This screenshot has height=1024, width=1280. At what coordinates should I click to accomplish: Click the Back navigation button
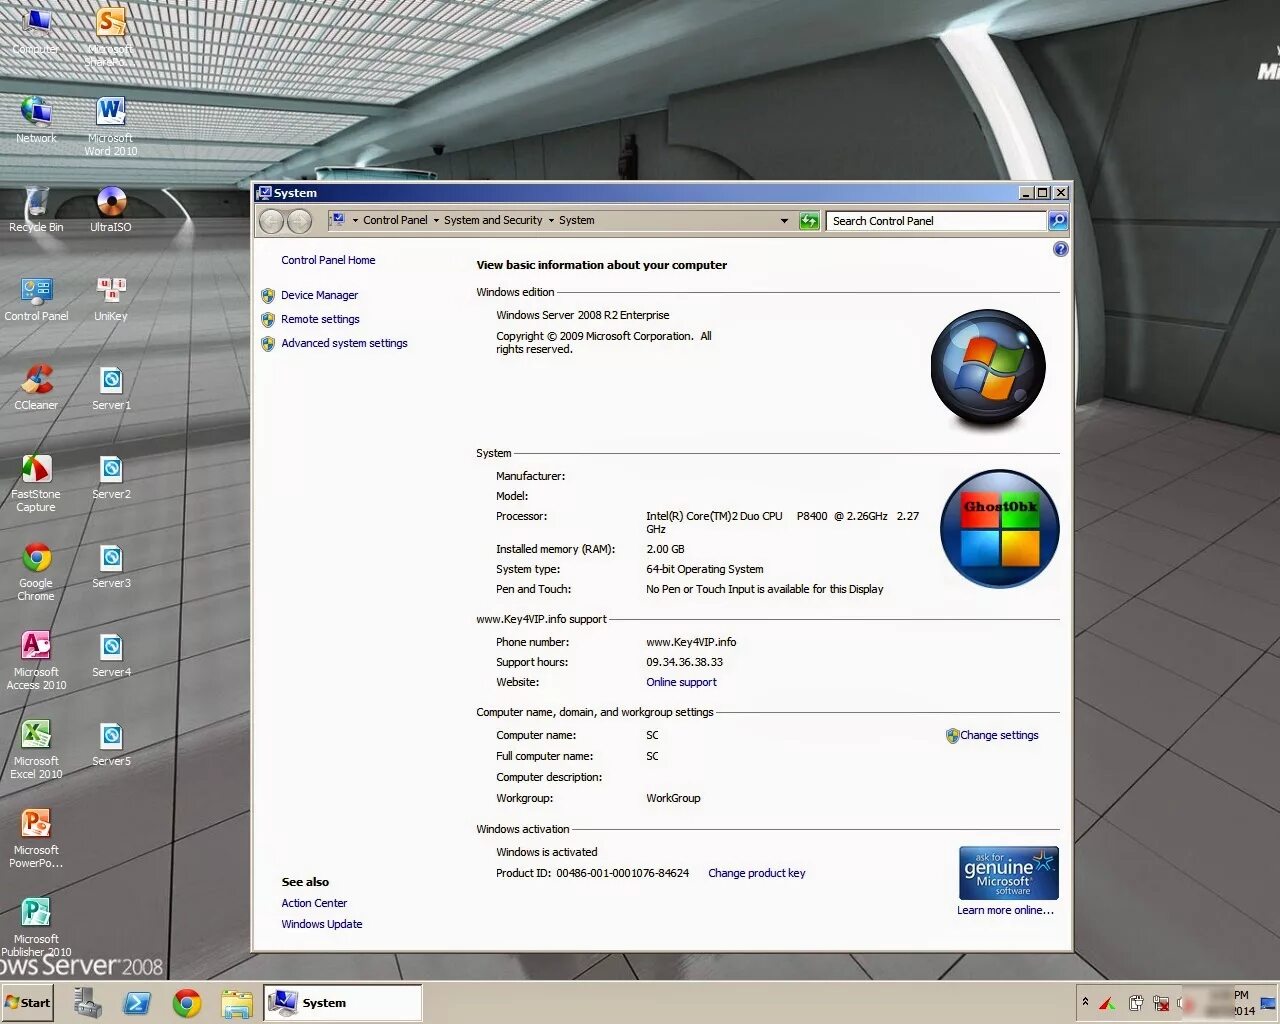[272, 221]
